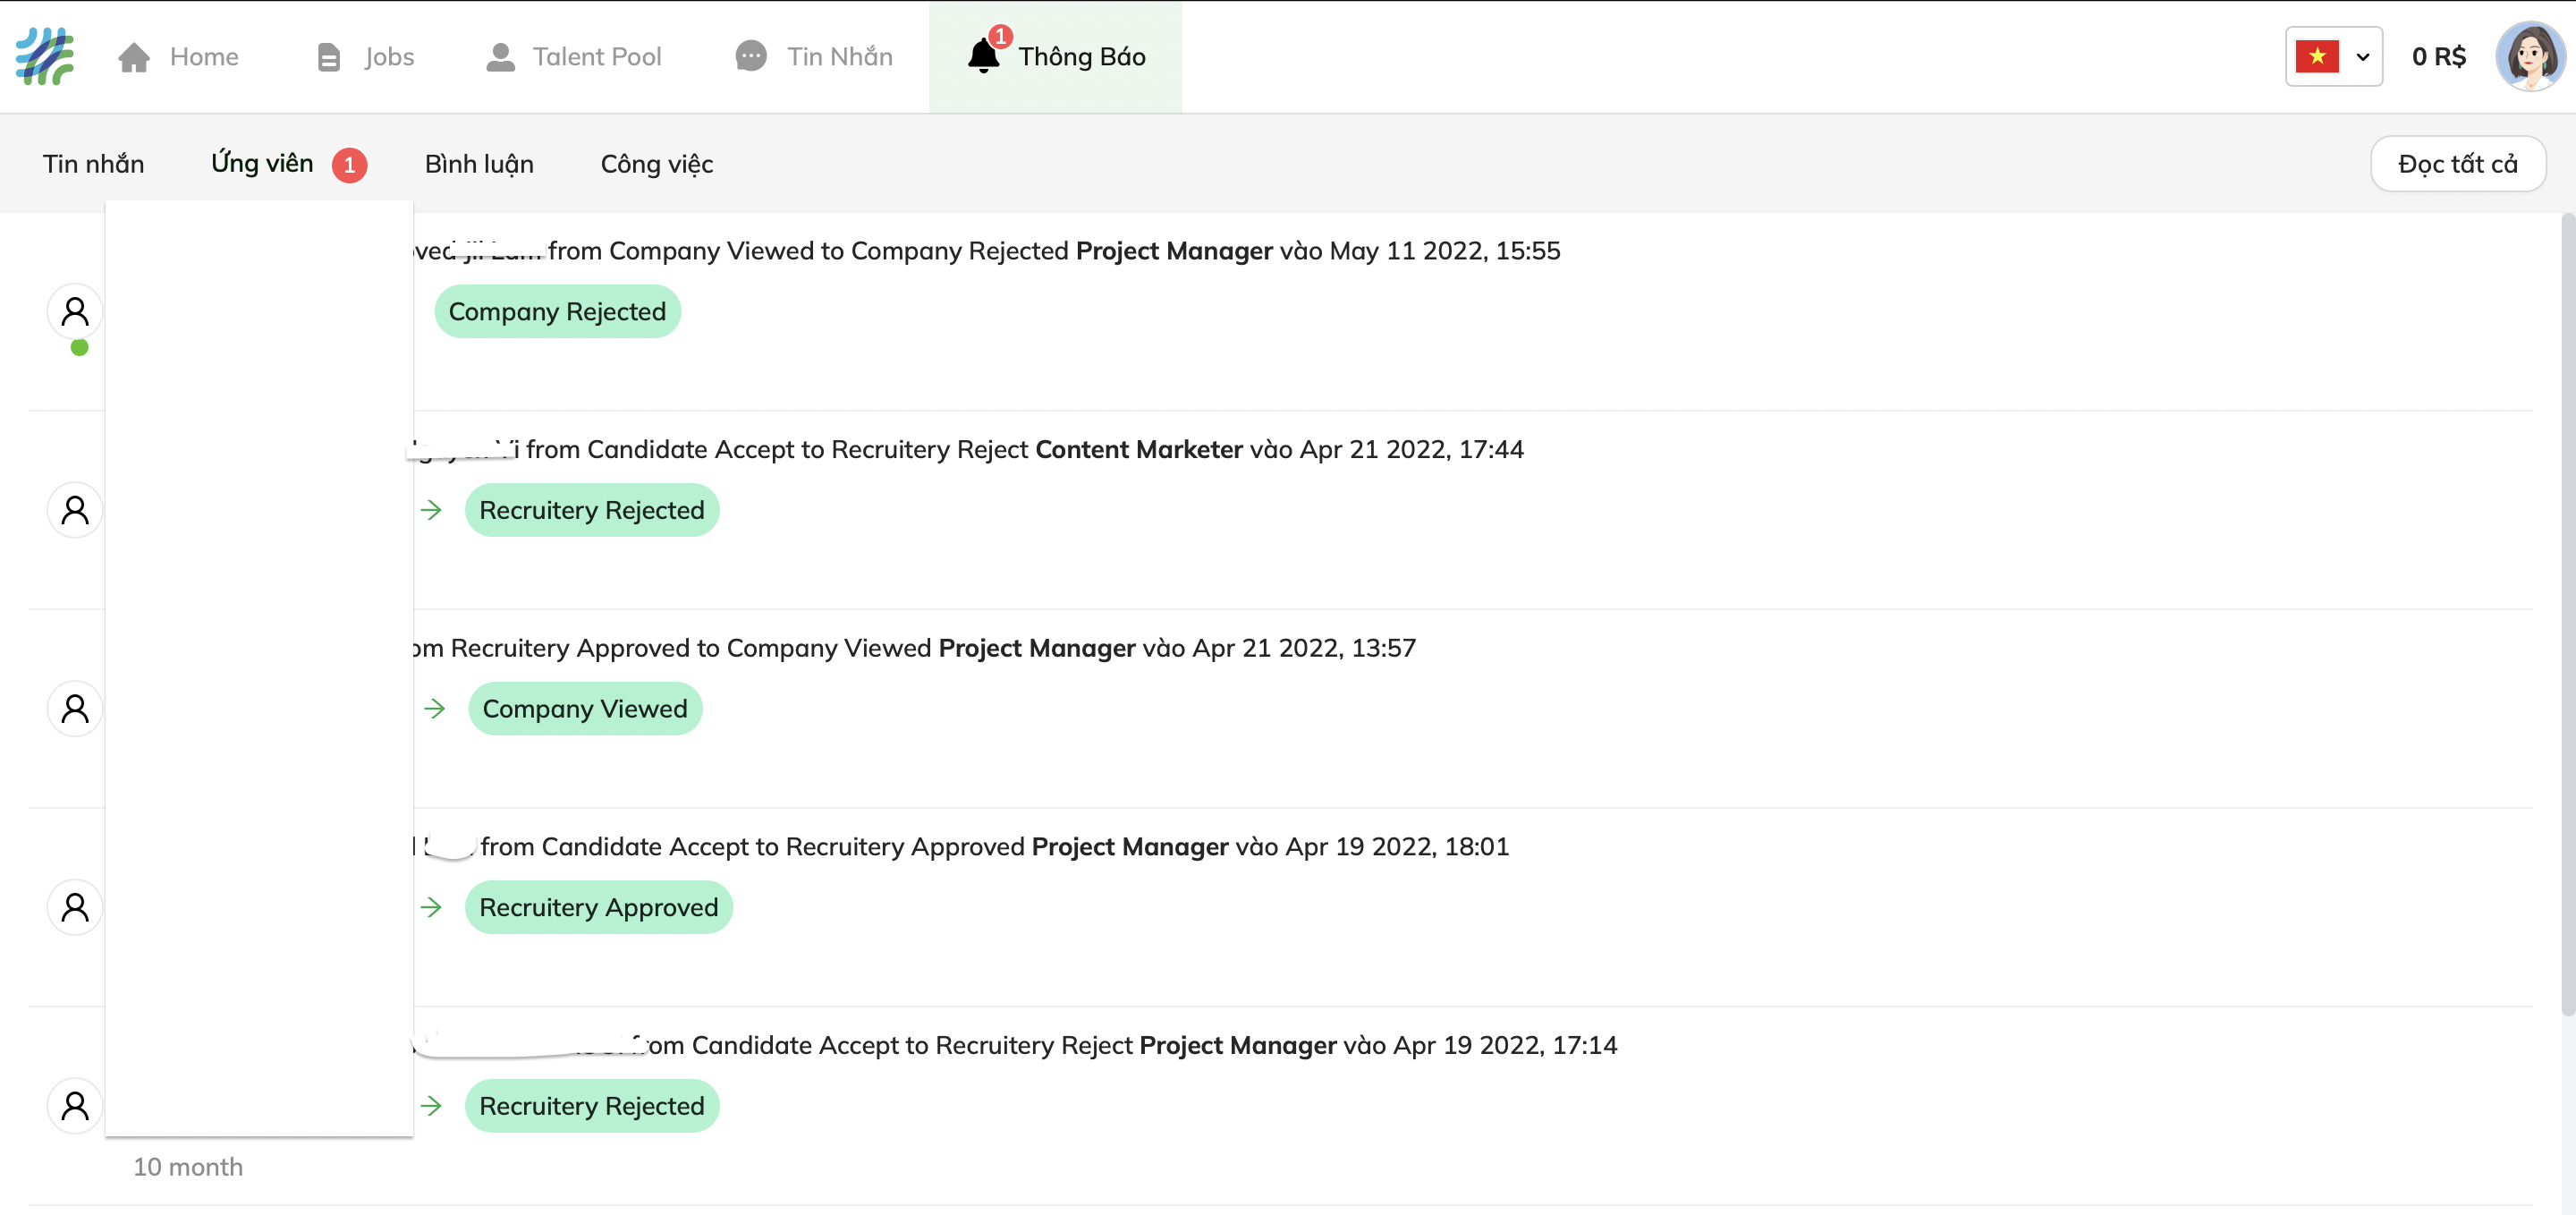2576x1215 pixels.
Task: Open the Bình luận tab
Action: click(x=479, y=164)
